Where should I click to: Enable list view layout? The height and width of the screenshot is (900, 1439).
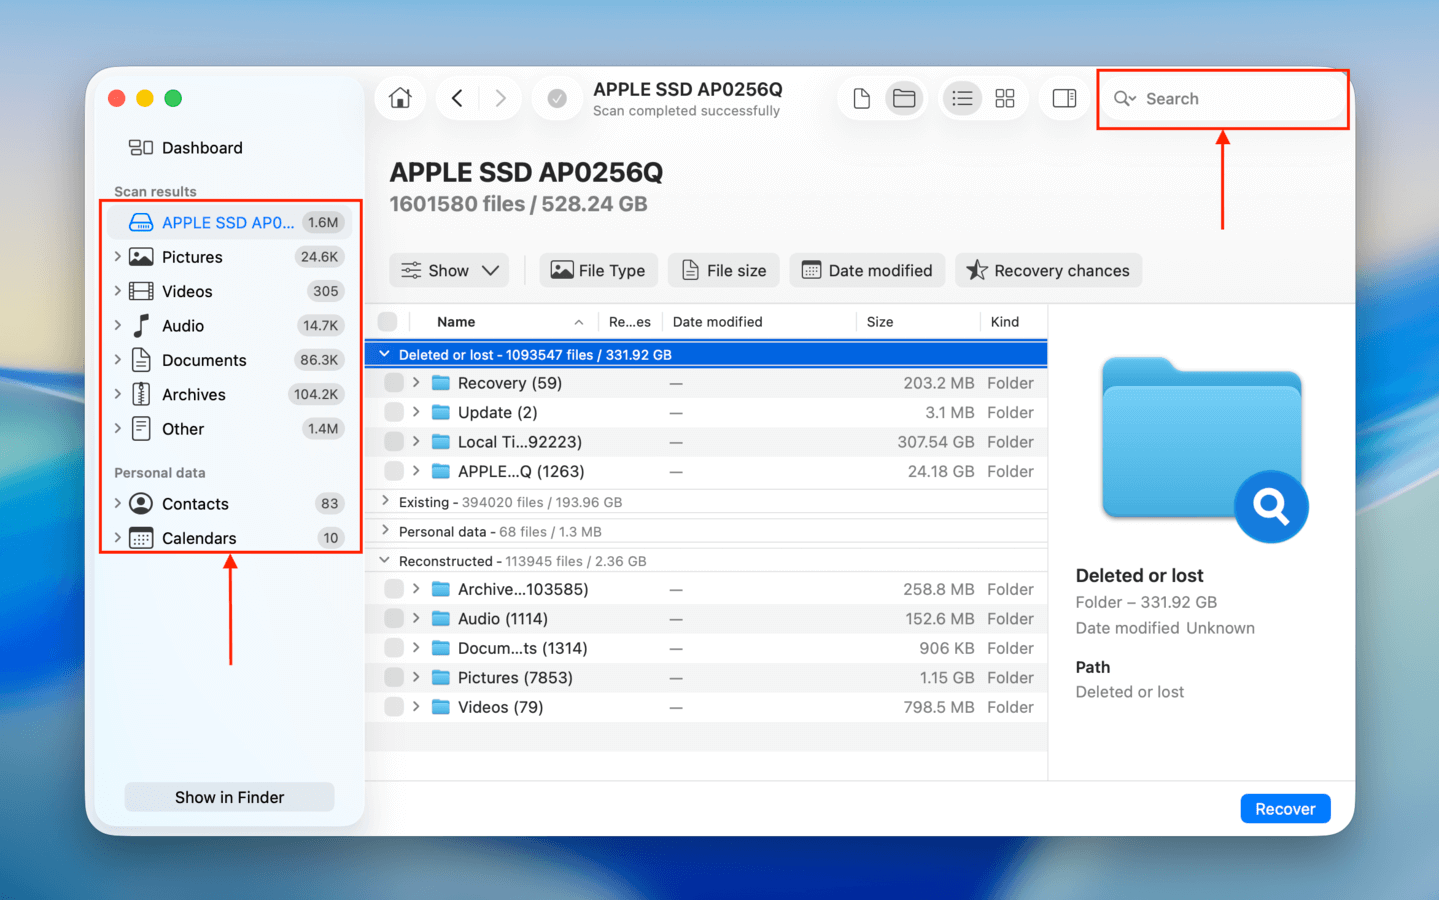point(961,98)
